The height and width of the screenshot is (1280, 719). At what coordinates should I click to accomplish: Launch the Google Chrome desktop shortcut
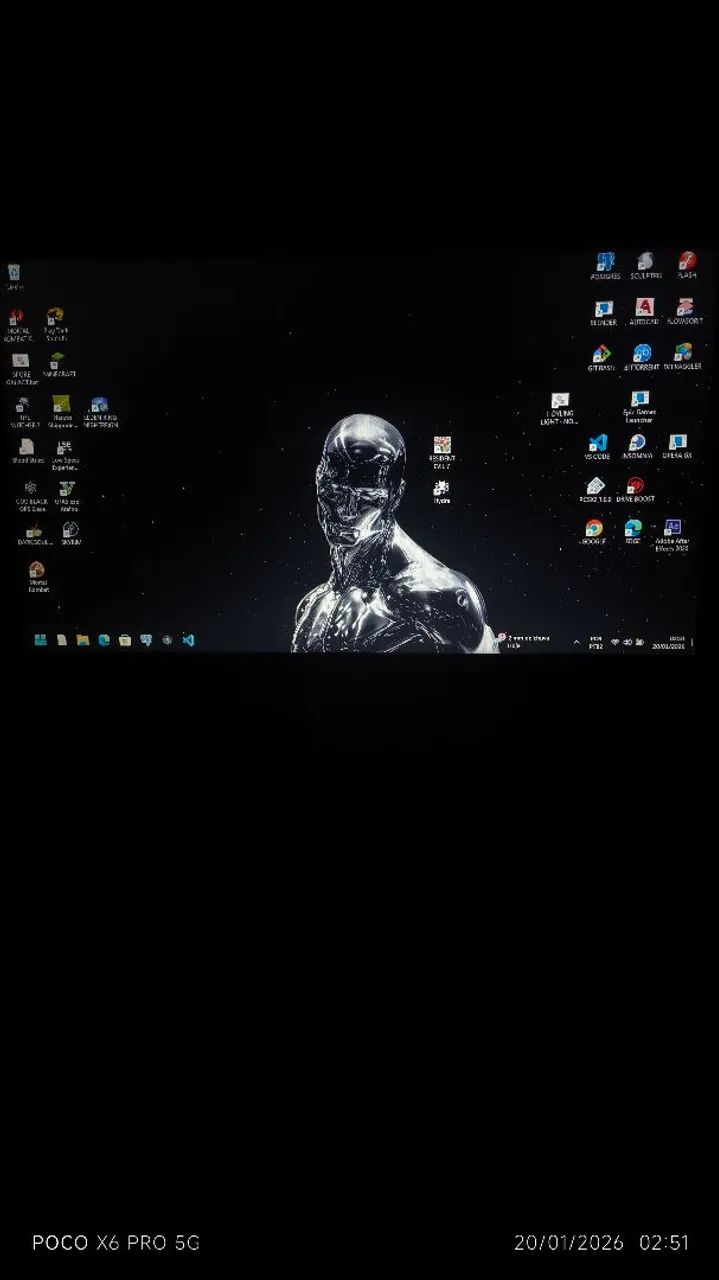(x=594, y=528)
